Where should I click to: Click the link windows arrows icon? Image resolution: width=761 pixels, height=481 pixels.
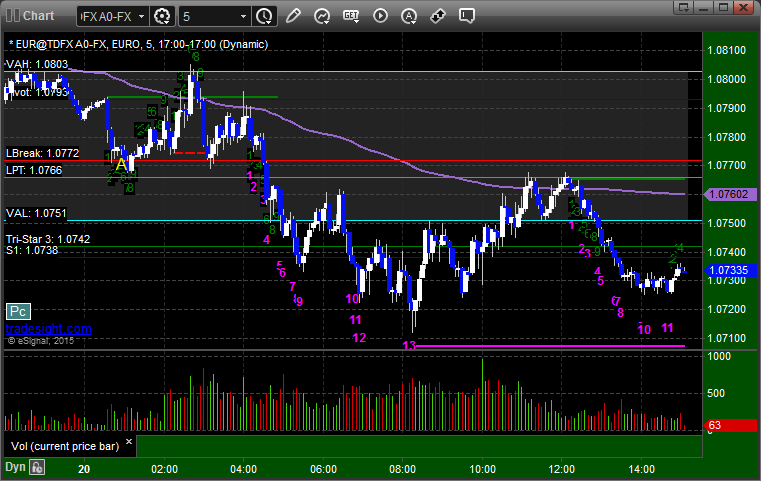438,16
